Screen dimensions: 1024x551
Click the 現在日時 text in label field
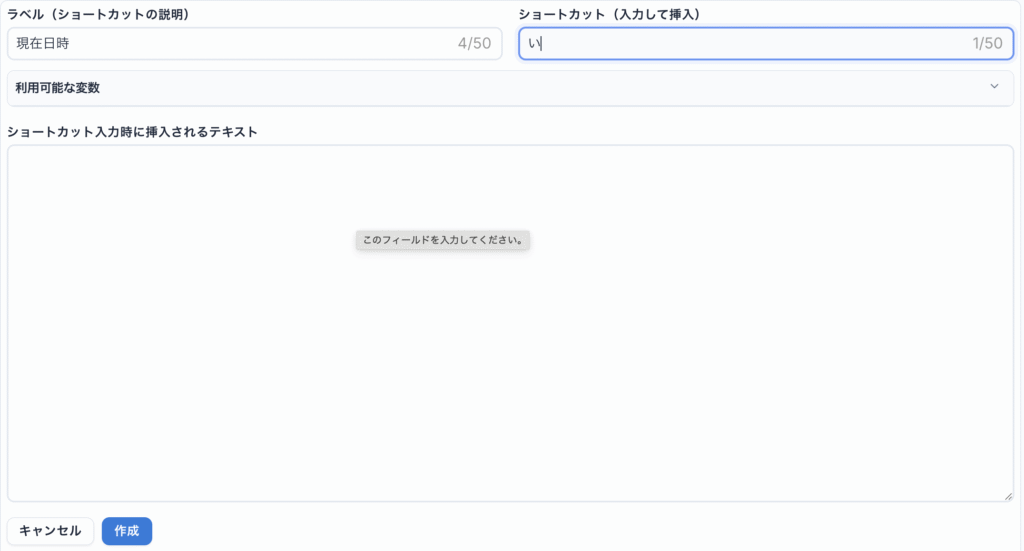[x=43, y=44]
